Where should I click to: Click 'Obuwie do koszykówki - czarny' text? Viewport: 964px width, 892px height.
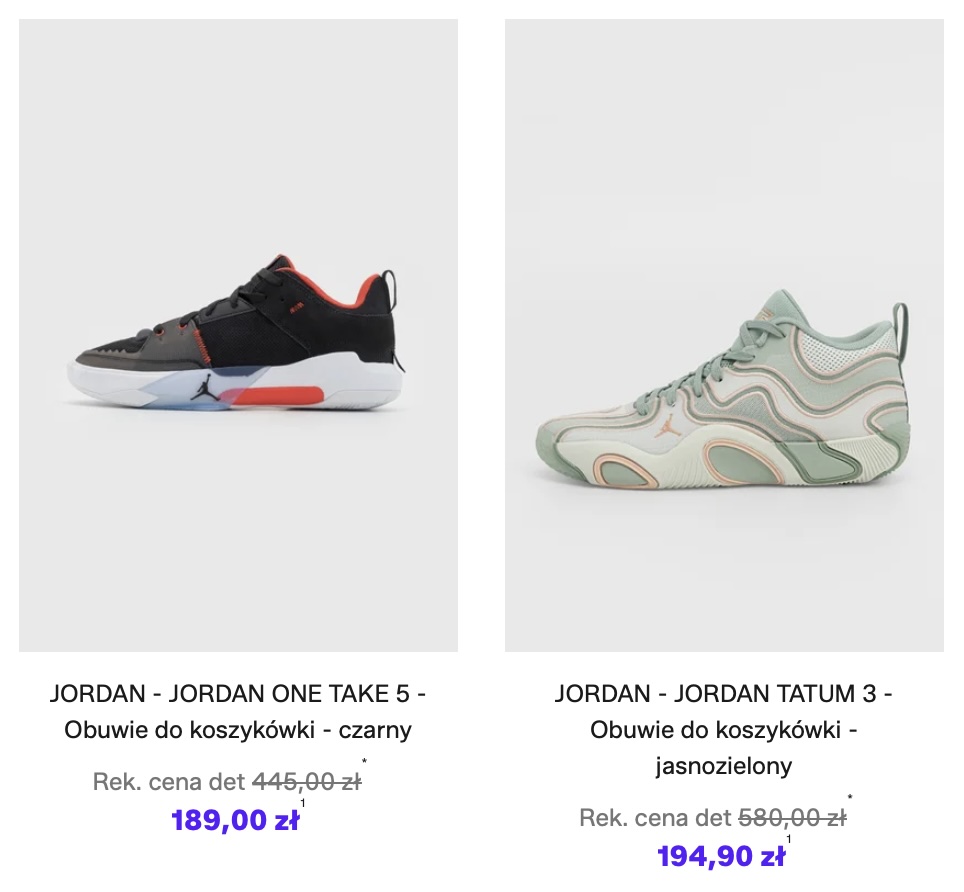tap(238, 730)
